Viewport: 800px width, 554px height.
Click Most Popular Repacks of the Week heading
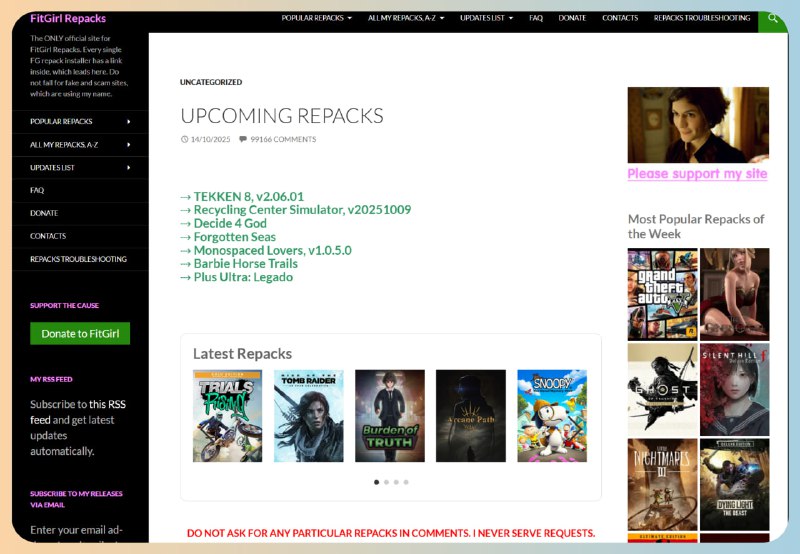pos(696,226)
